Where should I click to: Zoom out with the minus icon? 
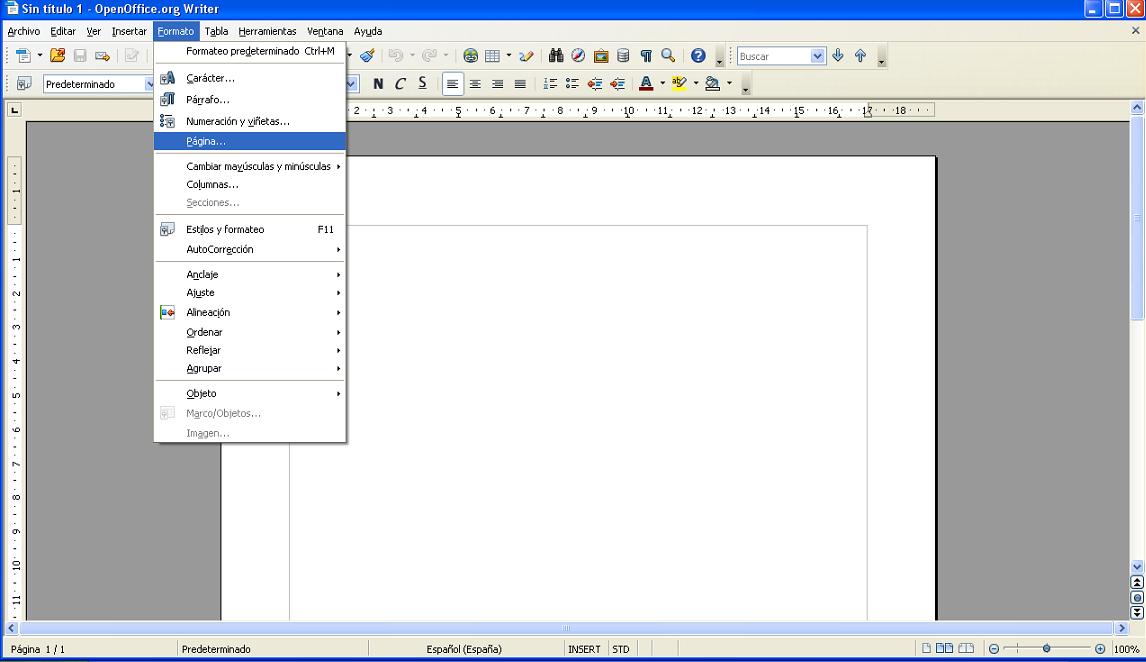(994, 649)
